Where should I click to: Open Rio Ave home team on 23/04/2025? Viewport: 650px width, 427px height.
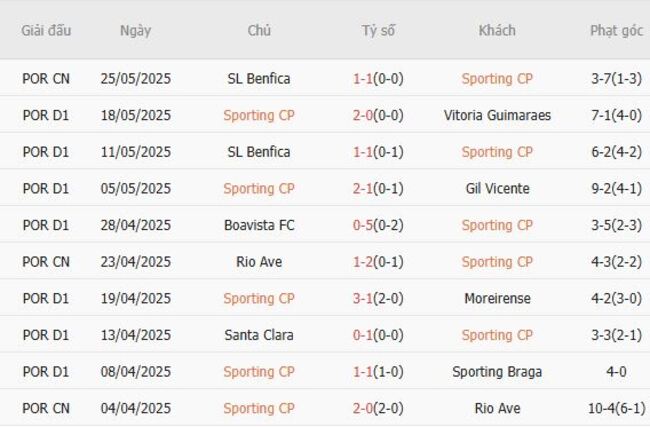coord(259,262)
